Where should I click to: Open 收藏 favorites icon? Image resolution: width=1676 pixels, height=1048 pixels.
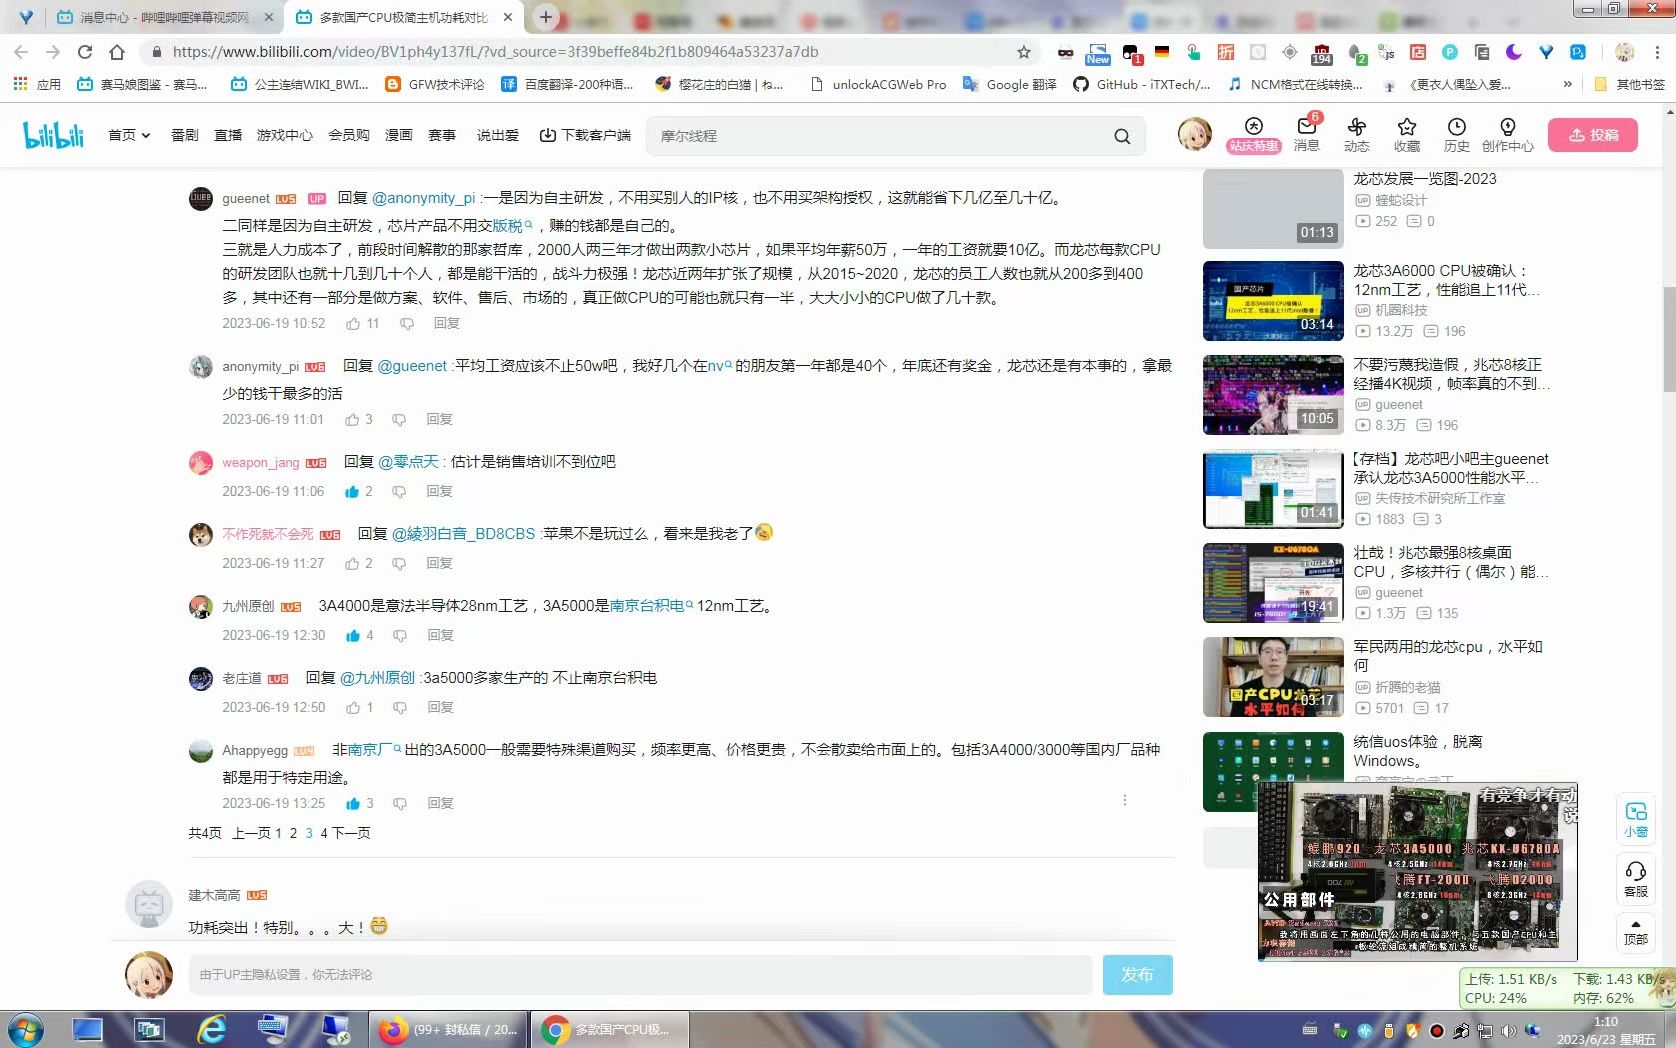pos(1407,134)
